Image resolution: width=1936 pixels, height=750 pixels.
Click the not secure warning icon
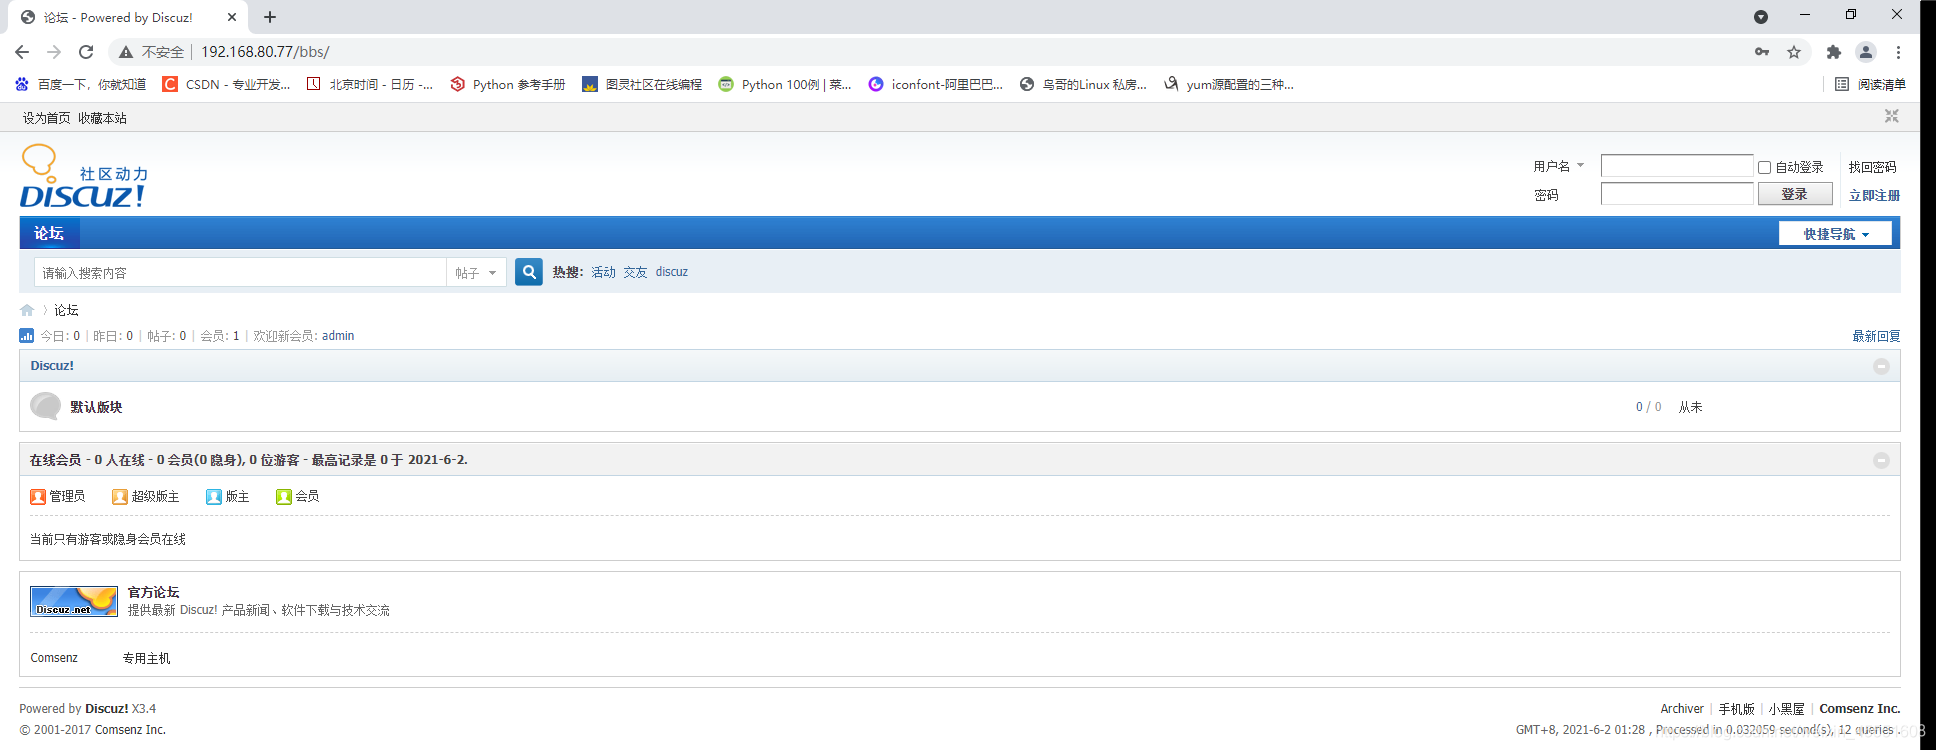point(126,52)
